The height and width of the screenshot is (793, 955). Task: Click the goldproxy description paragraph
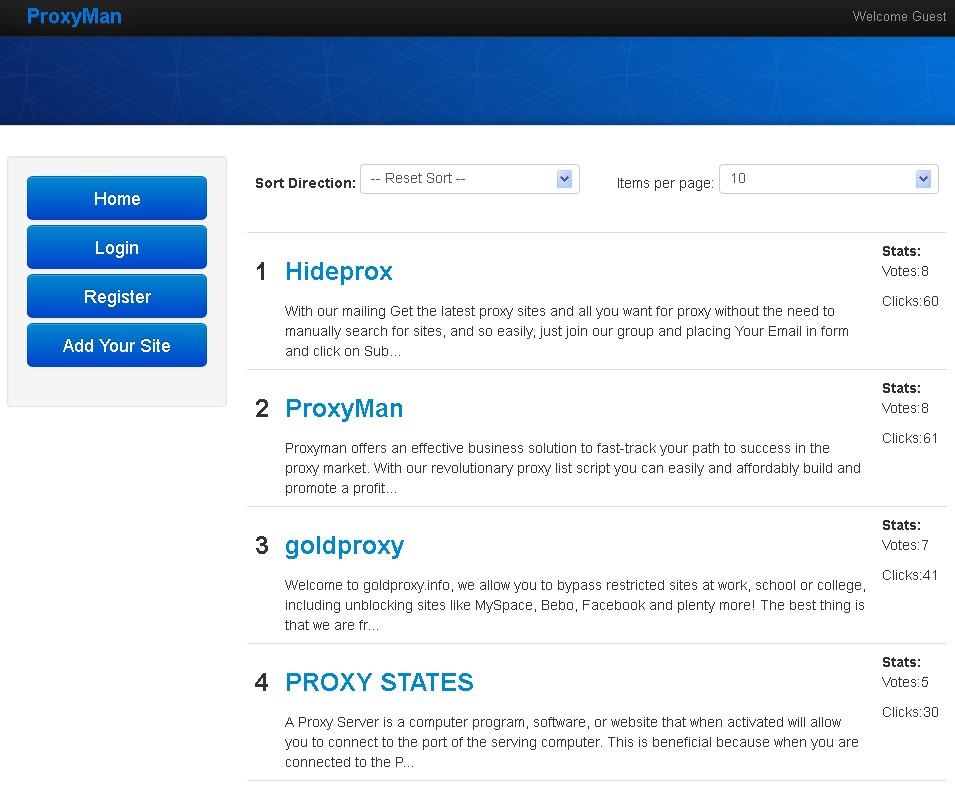pos(575,605)
